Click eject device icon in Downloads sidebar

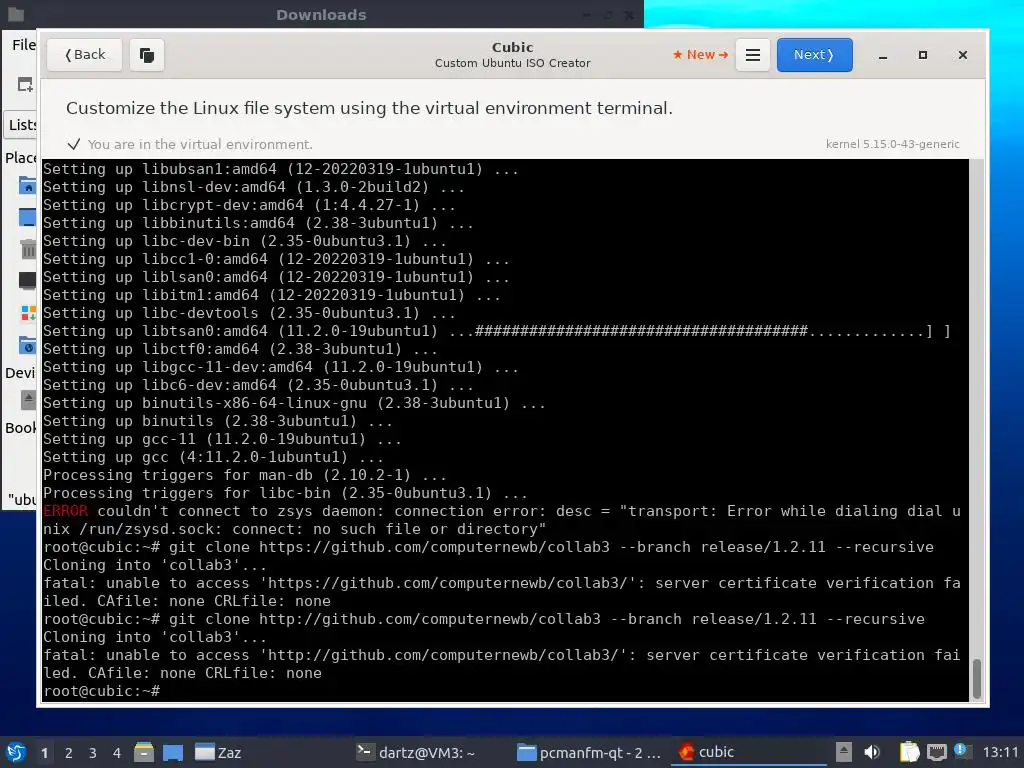(28, 400)
